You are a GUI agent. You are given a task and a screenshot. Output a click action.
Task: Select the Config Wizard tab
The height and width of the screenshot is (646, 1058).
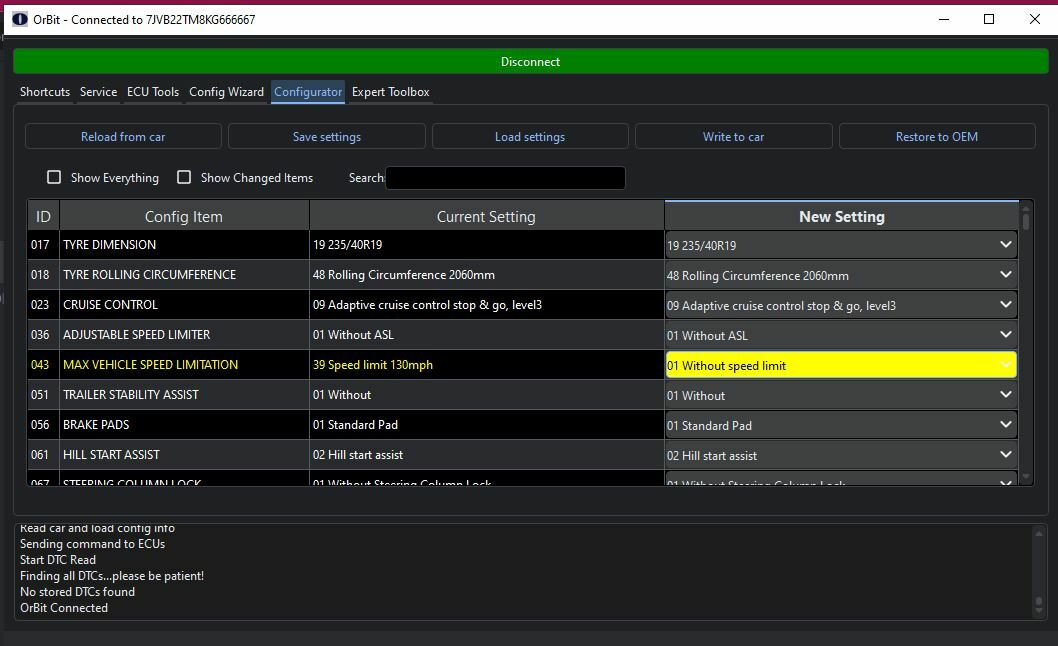(226, 92)
